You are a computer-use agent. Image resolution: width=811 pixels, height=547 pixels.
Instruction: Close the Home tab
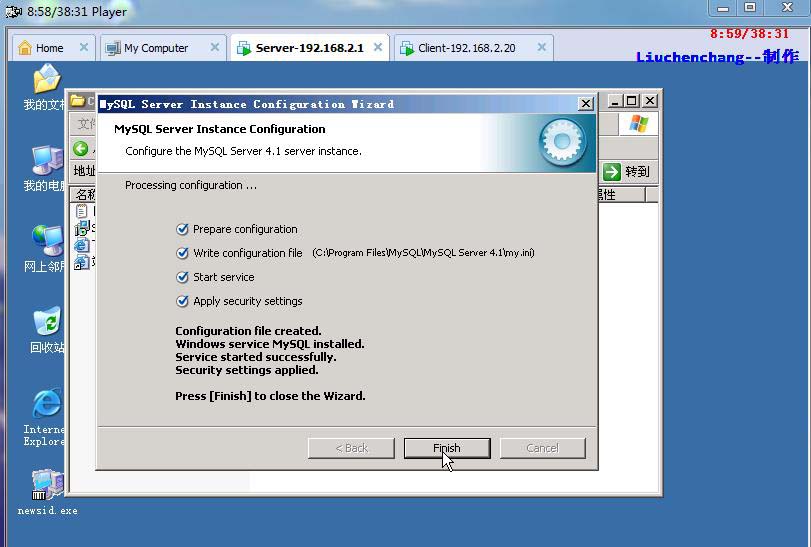[83, 48]
